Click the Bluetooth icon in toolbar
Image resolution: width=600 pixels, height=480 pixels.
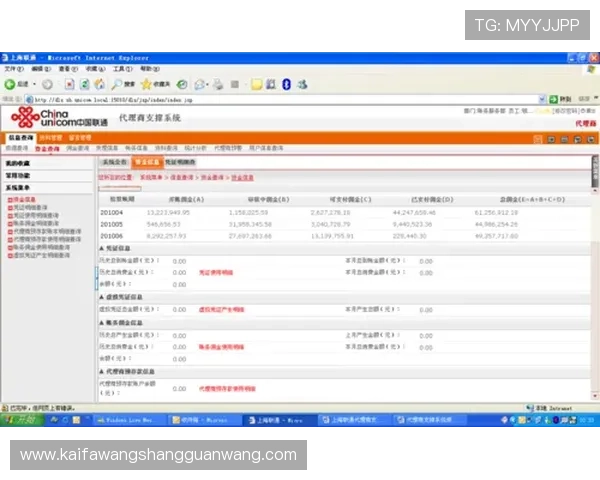[x=286, y=85]
